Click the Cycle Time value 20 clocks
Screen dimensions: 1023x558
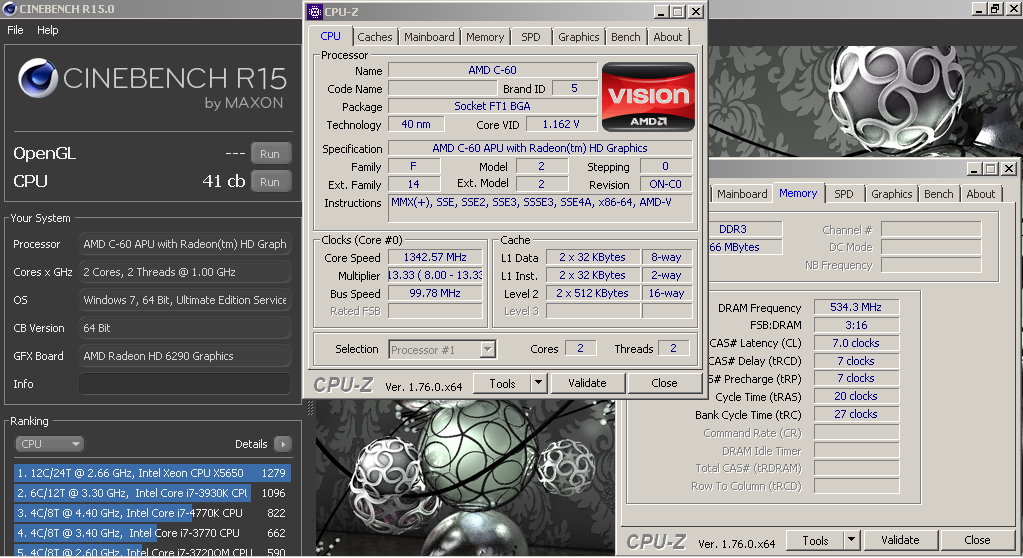click(856, 396)
